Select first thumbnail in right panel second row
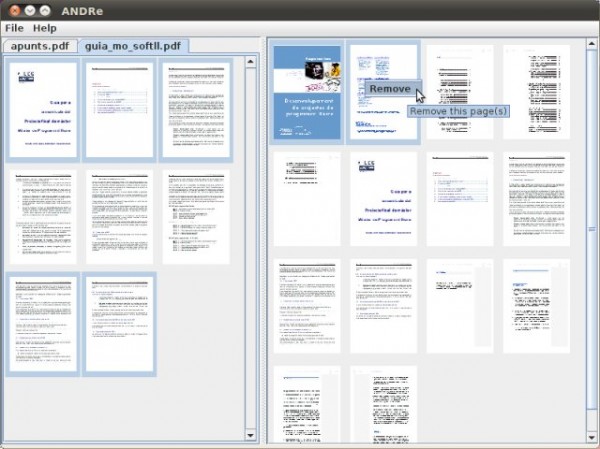The width and height of the screenshot is (600, 449). click(x=307, y=199)
